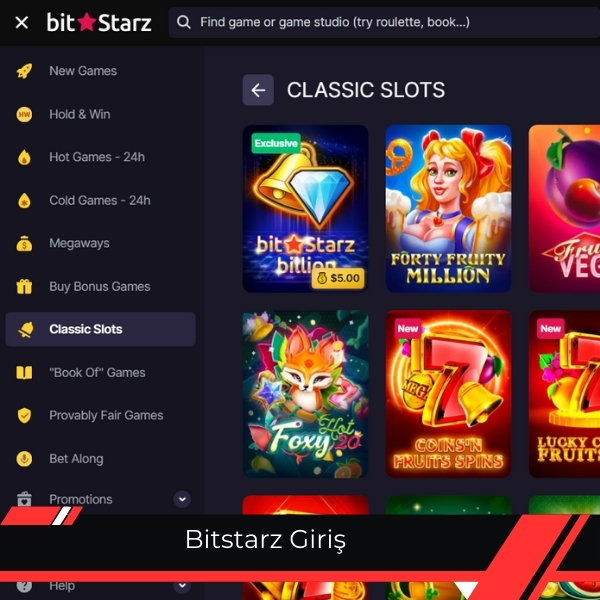
Task: Click the Megaways money bag icon
Action: tap(24, 243)
